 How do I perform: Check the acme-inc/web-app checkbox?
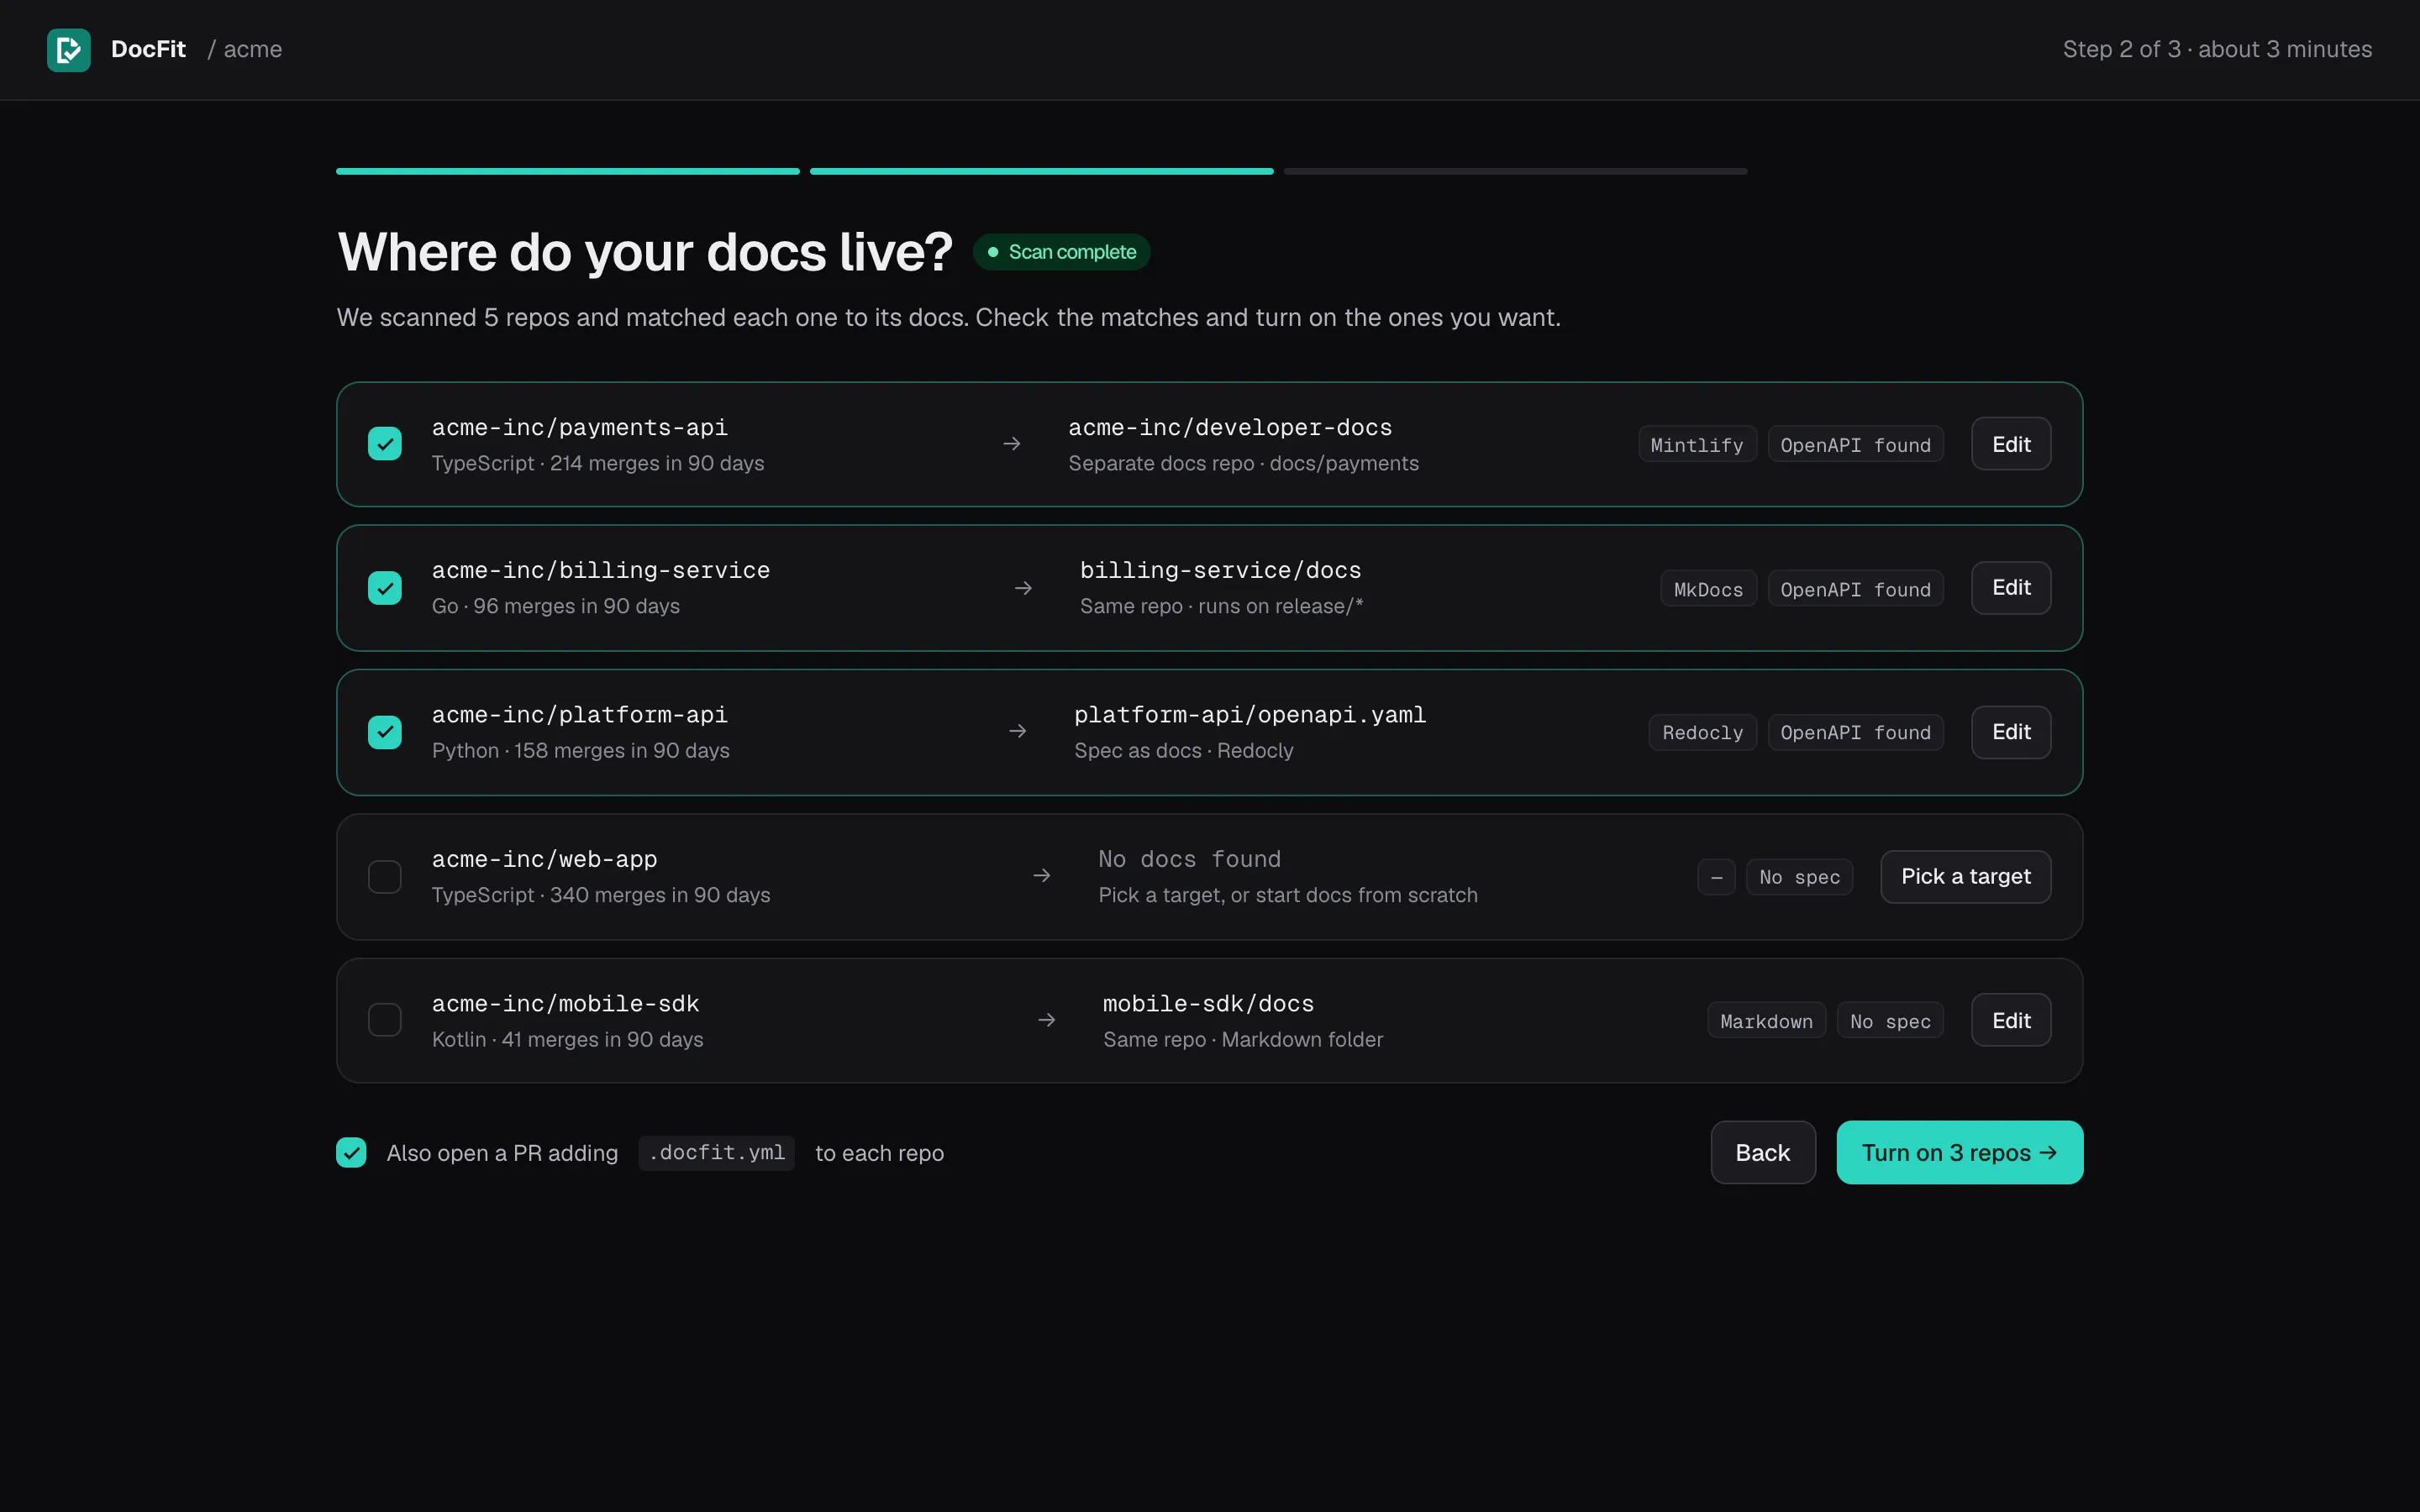[x=385, y=877]
